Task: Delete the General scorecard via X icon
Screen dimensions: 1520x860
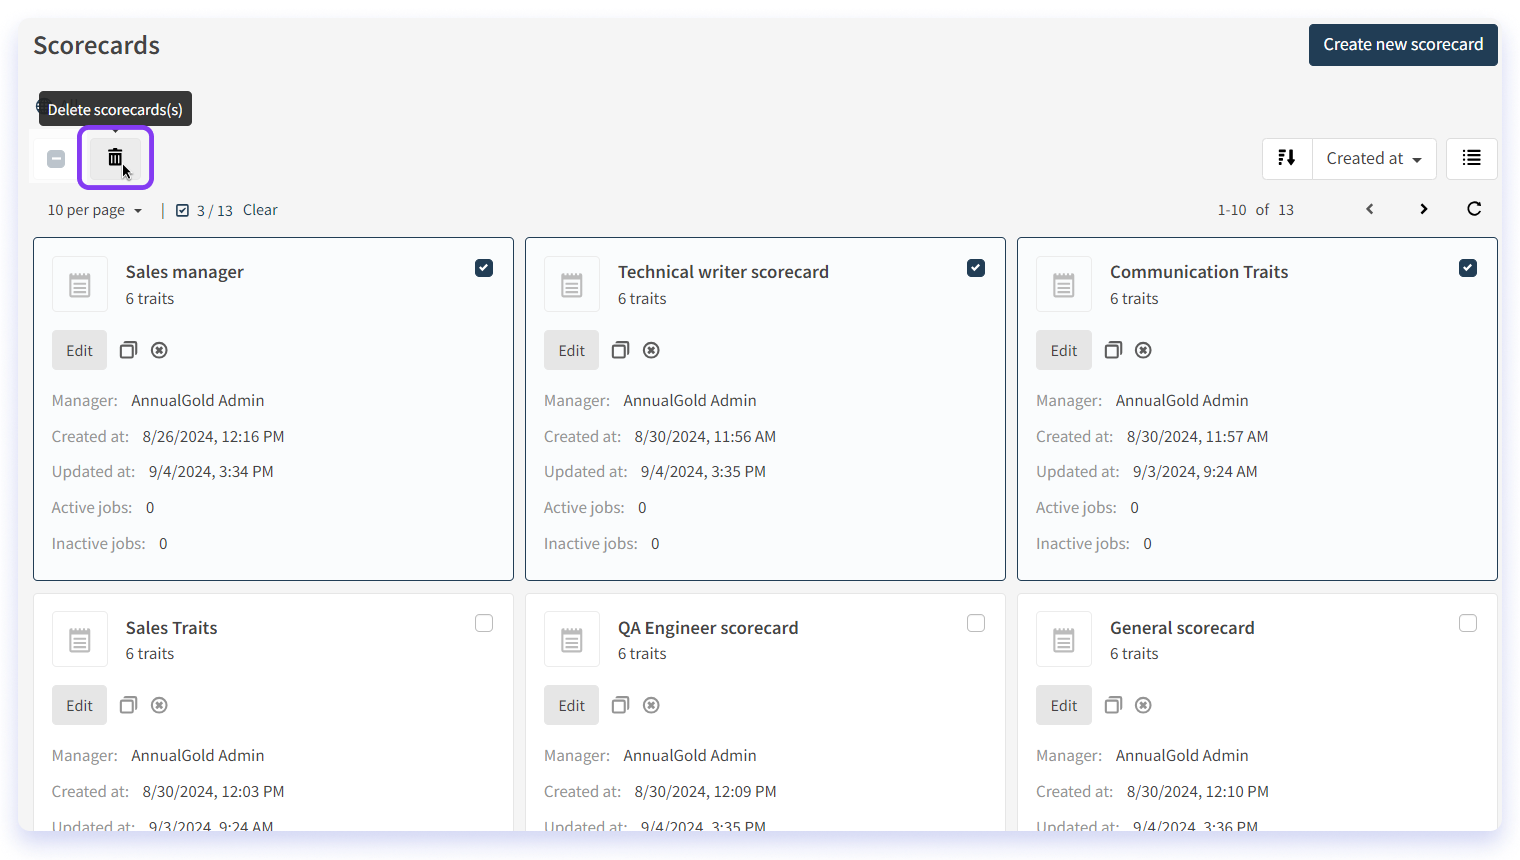Action: tap(1143, 705)
